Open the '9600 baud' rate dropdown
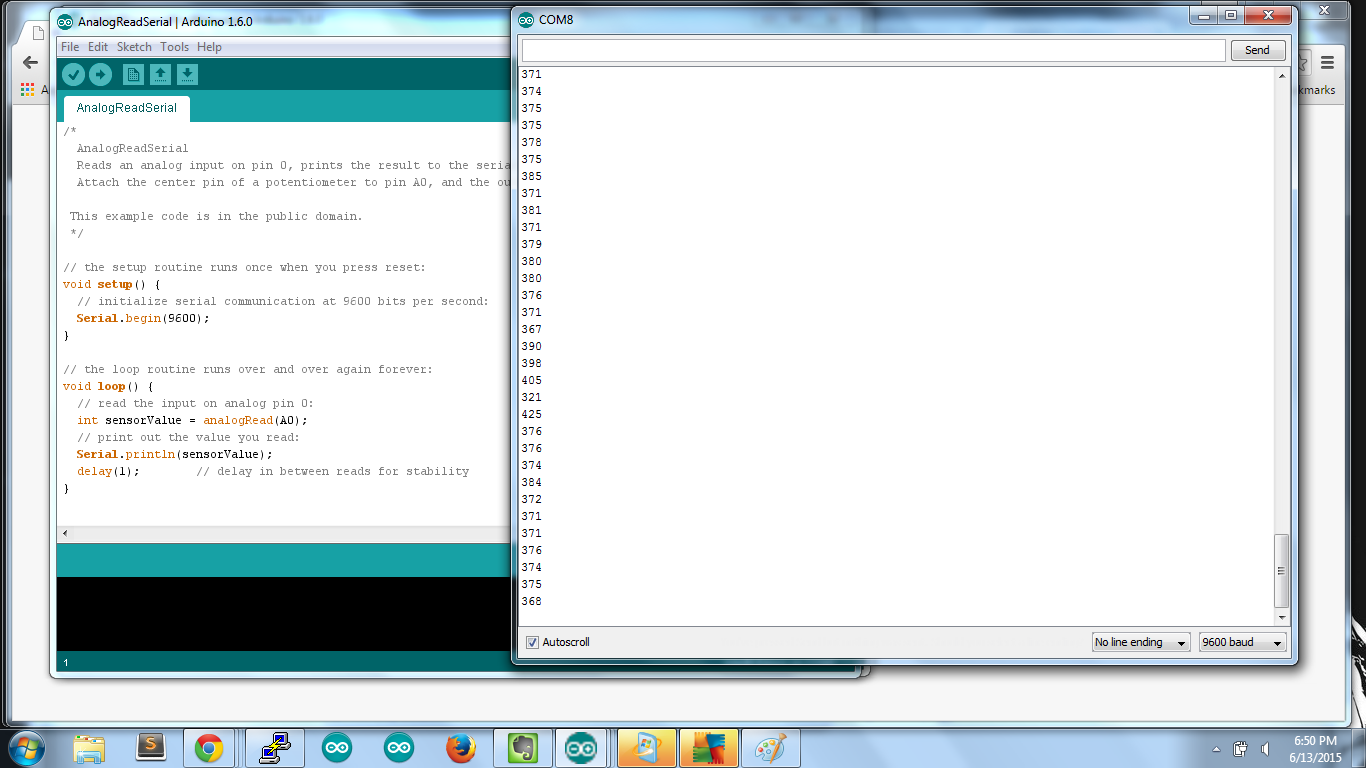Image resolution: width=1366 pixels, height=768 pixels. click(x=1243, y=642)
